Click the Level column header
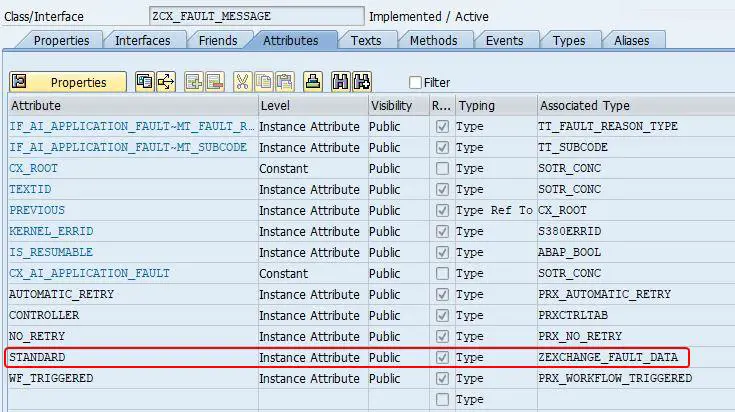The image size is (735, 412). click(x=313, y=105)
